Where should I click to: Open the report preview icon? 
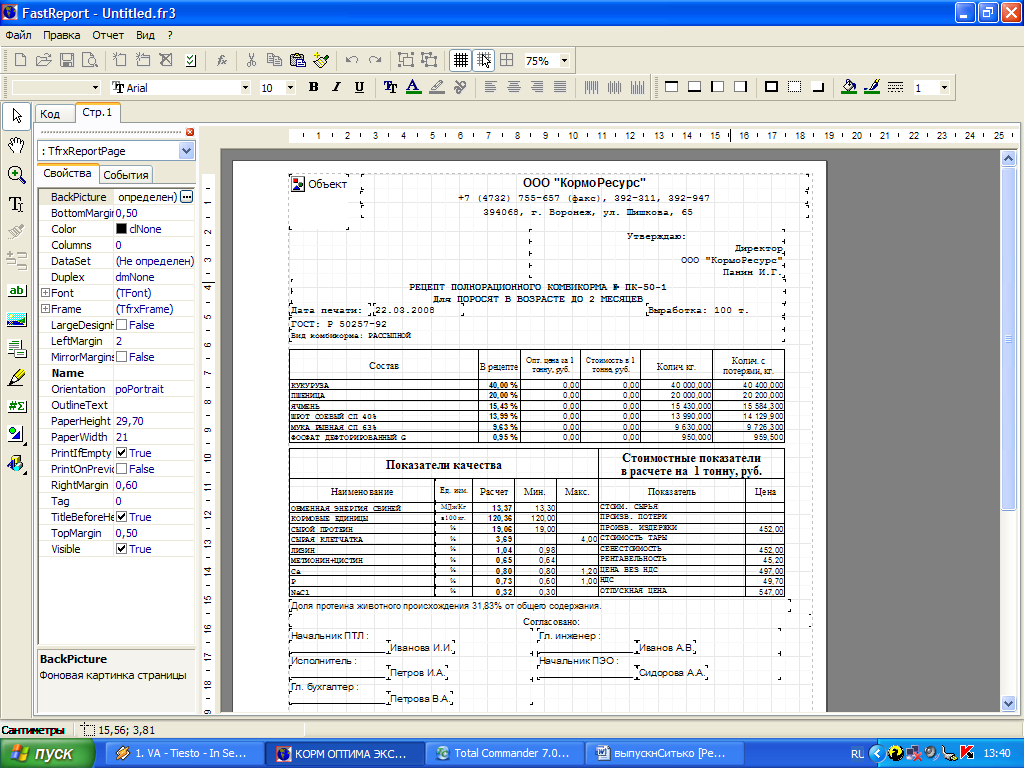[x=89, y=61]
